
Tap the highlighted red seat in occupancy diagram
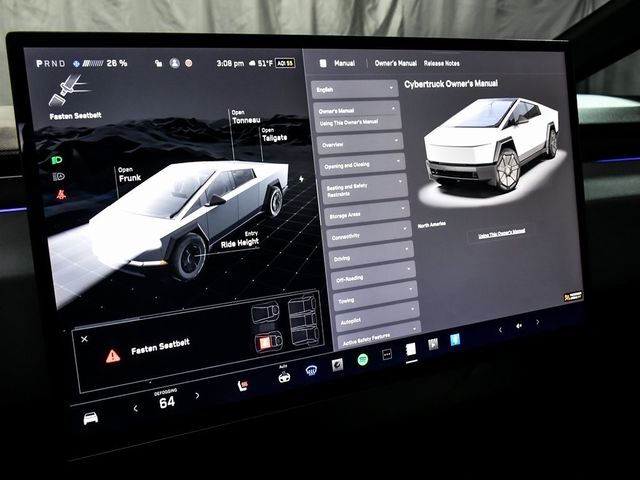click(x=267, y=342)
